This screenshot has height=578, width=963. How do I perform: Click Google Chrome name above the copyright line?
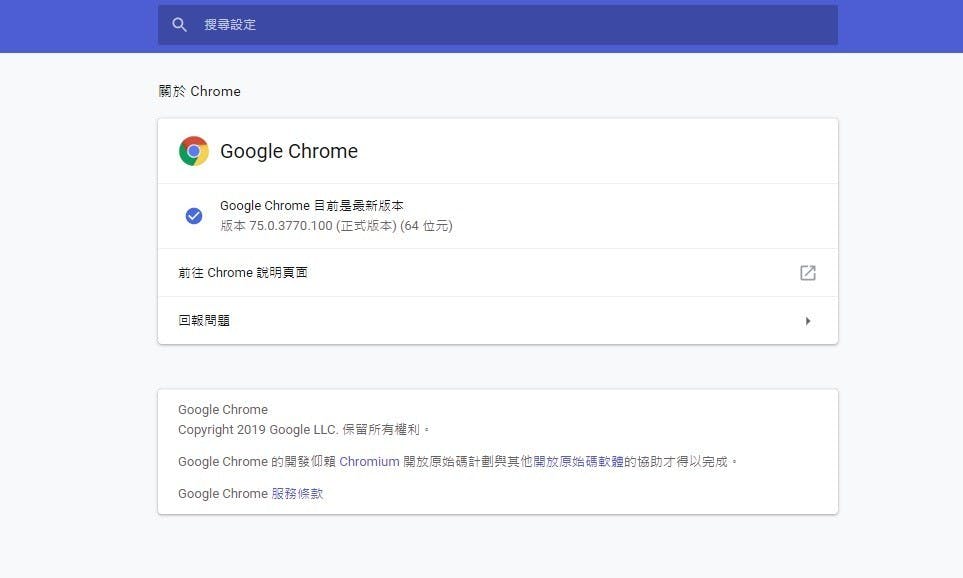223,410
